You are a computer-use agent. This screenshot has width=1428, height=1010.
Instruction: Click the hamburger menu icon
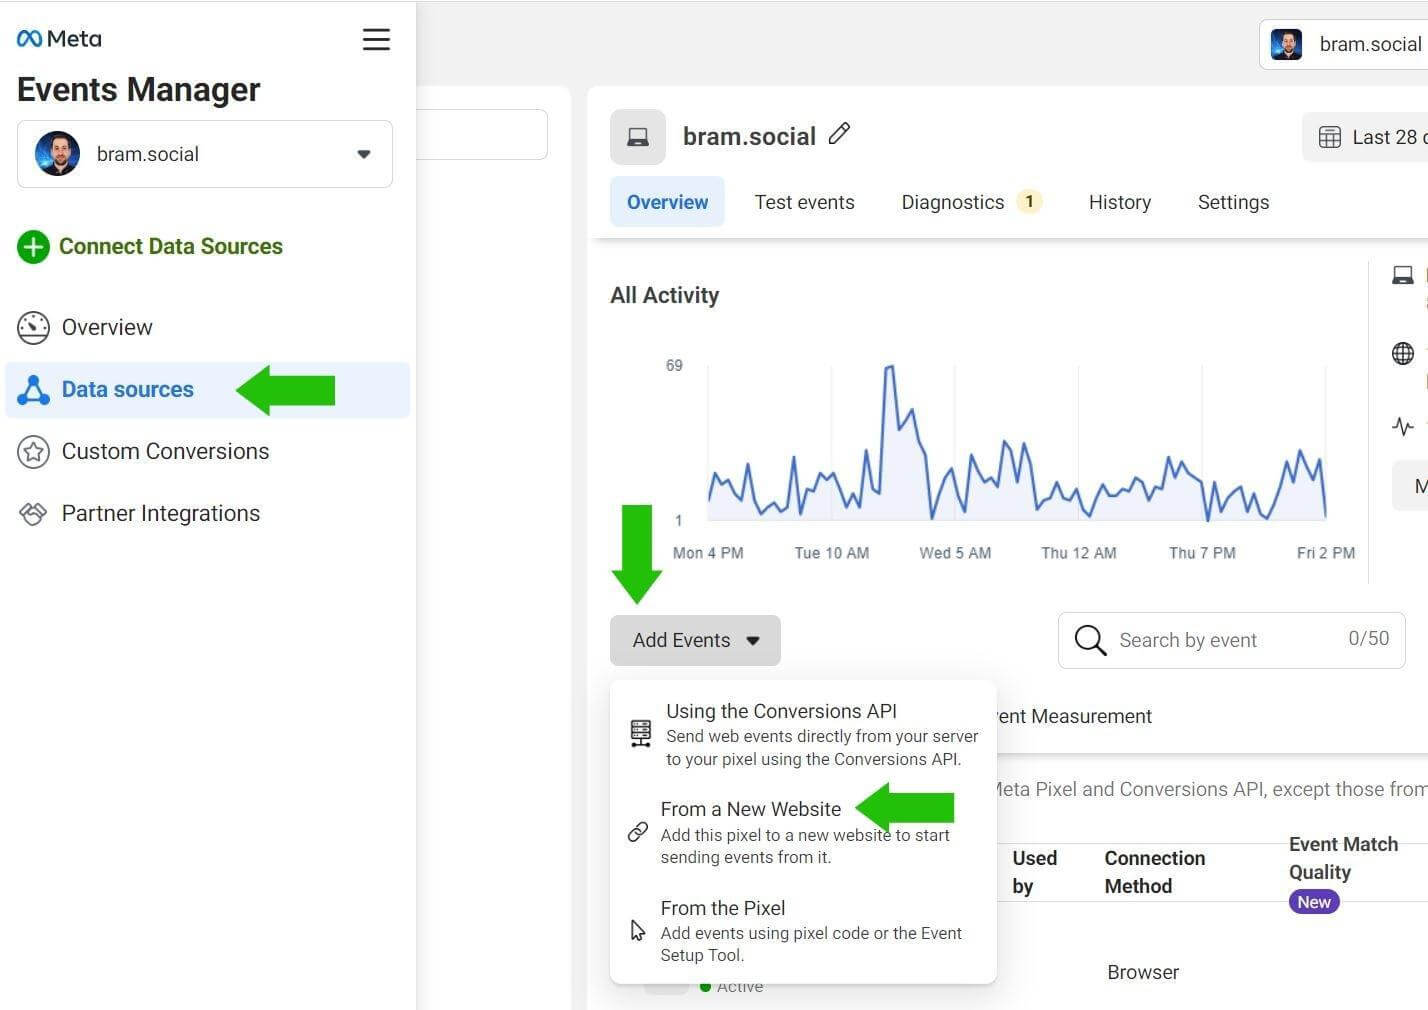tap(376, 39)
